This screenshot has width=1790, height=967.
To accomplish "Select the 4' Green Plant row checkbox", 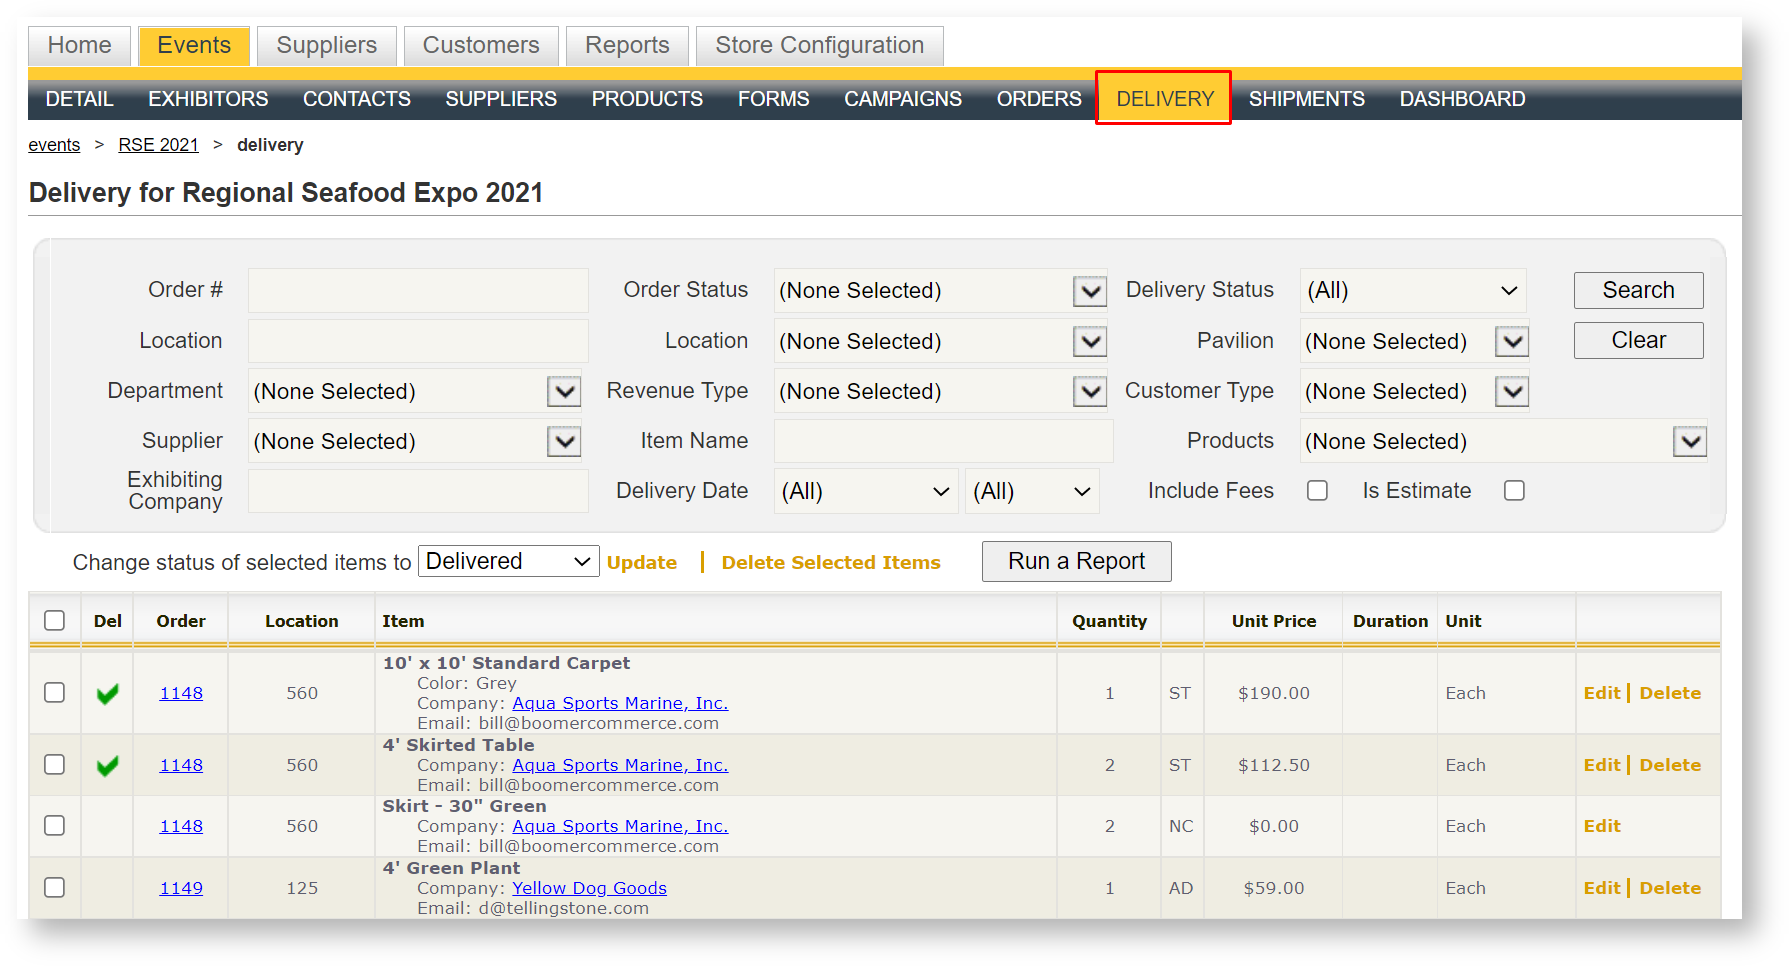I will point(55,888).
